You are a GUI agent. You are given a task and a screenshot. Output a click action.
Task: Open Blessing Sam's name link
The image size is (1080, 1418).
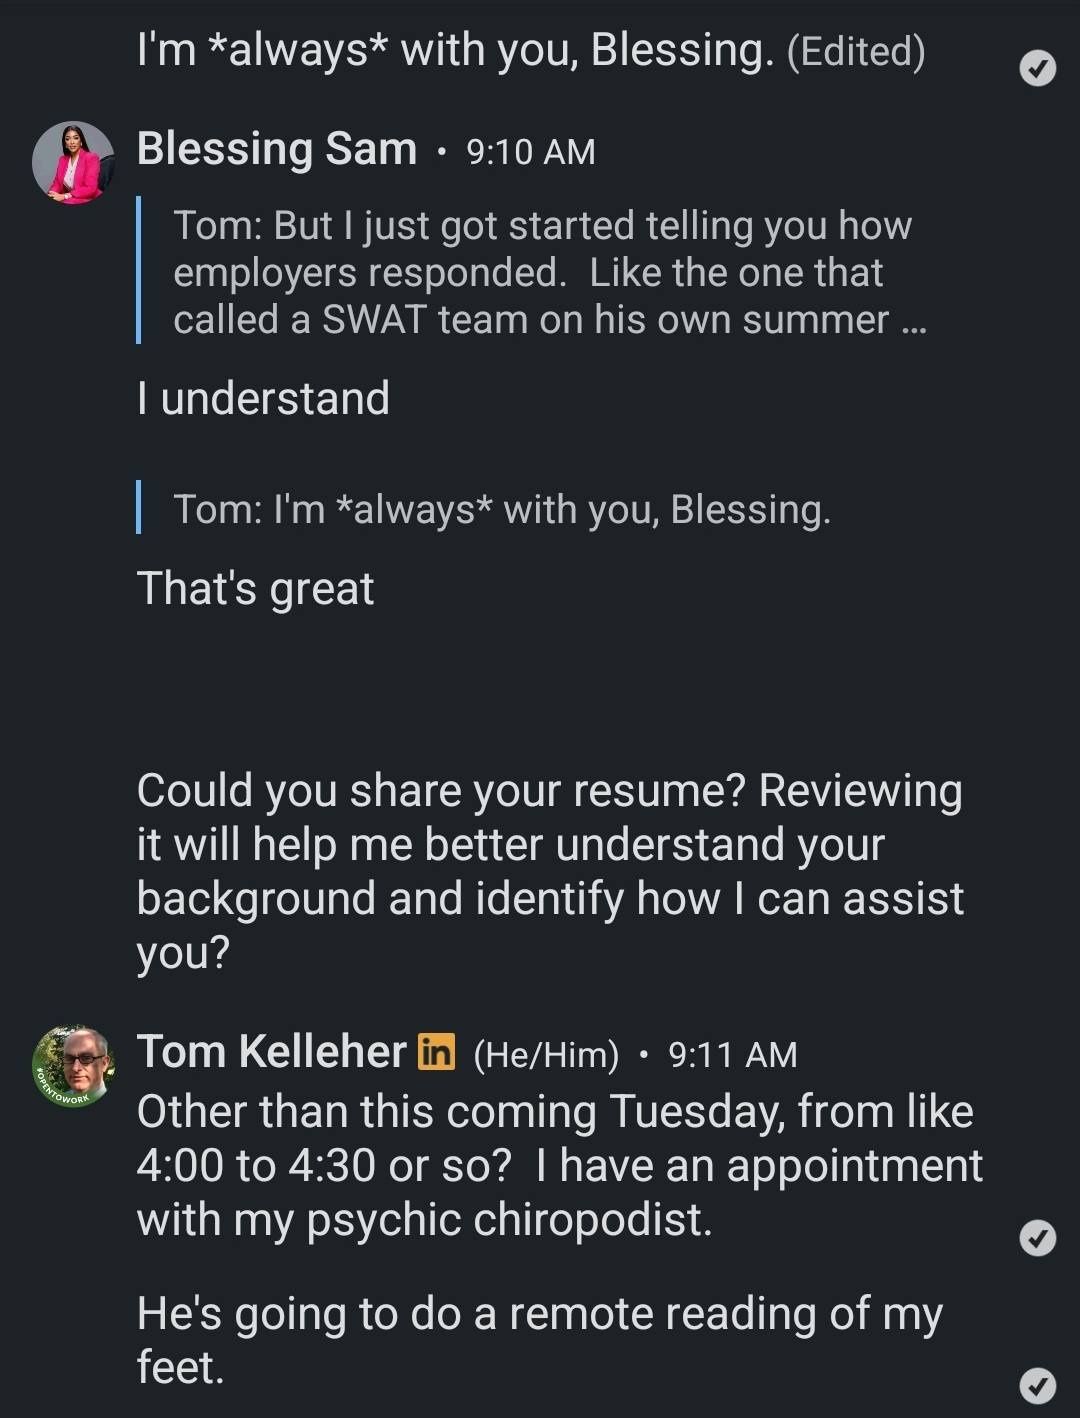(277, 150)
